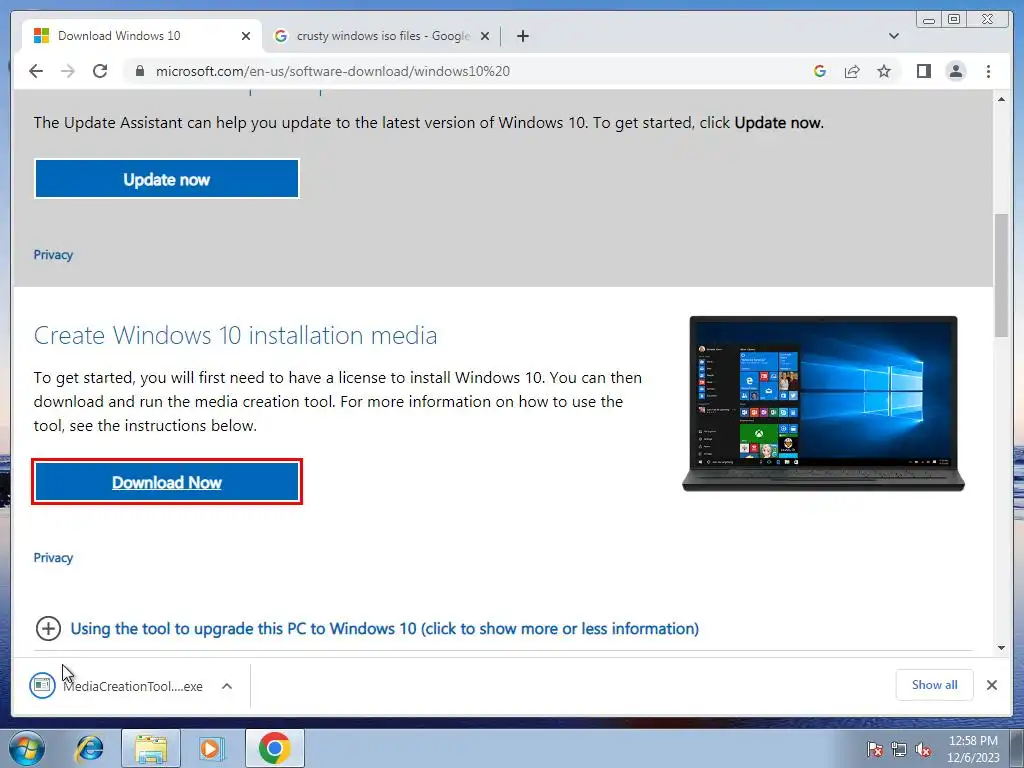1024x768 pixels.
Task: Bookmark this page with star icon
Action: (x=884, y=71)
